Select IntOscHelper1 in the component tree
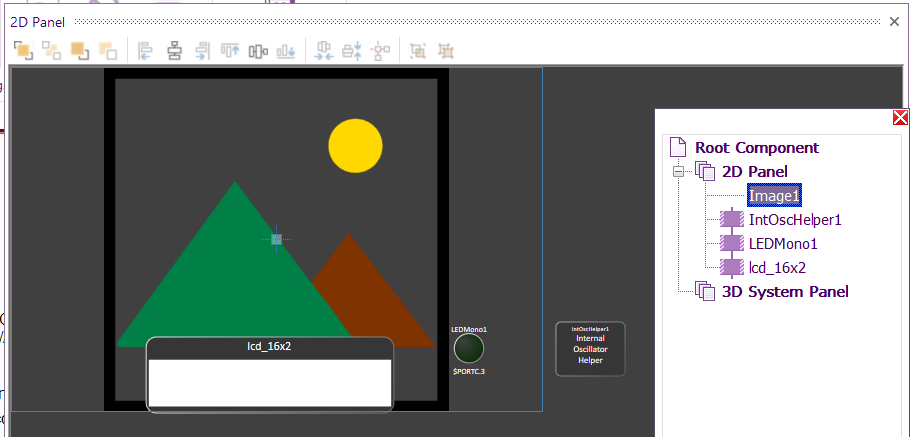Screen dimensions: 910x437 (794, 219)
